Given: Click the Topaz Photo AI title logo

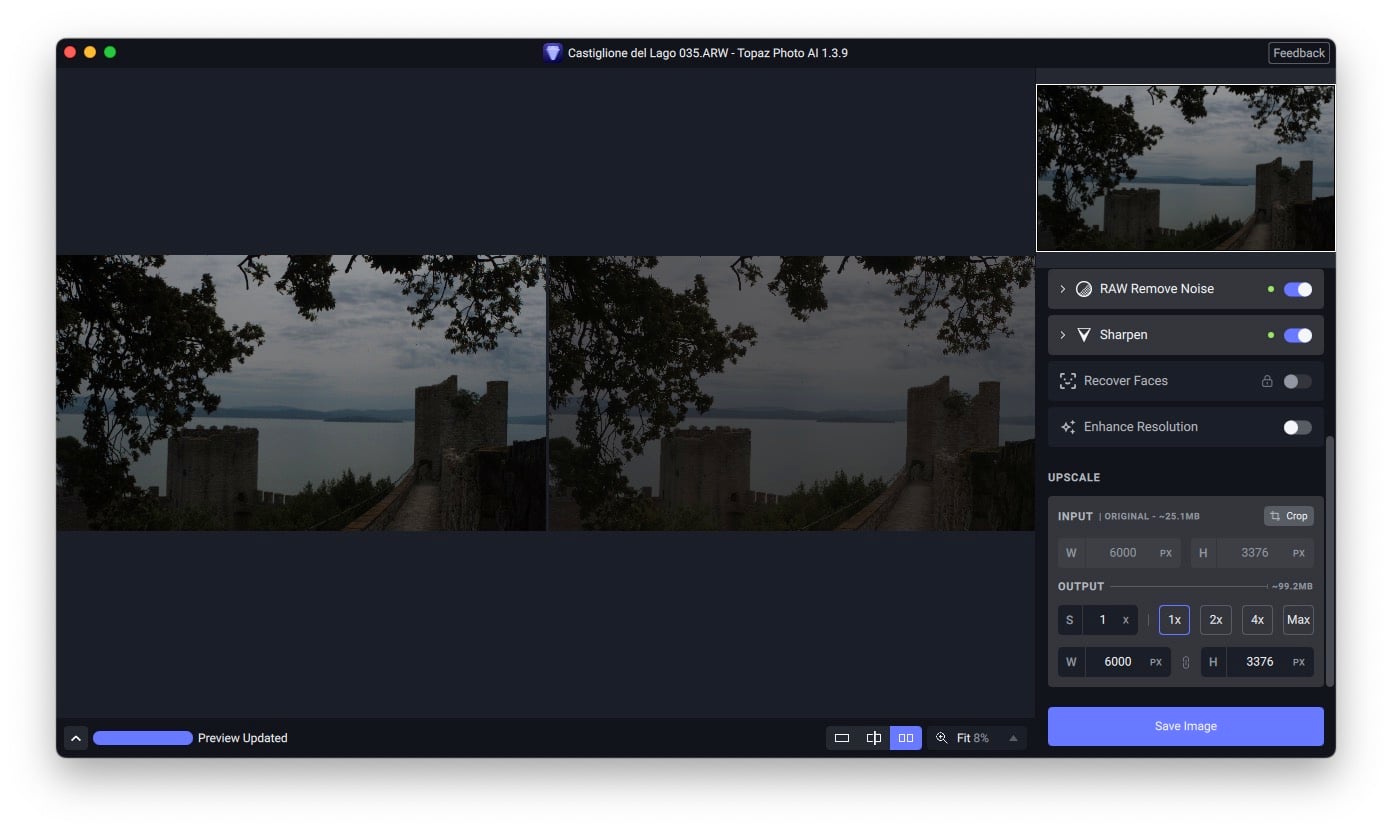Looking at the screenshot, I should (x=553, y=53).
